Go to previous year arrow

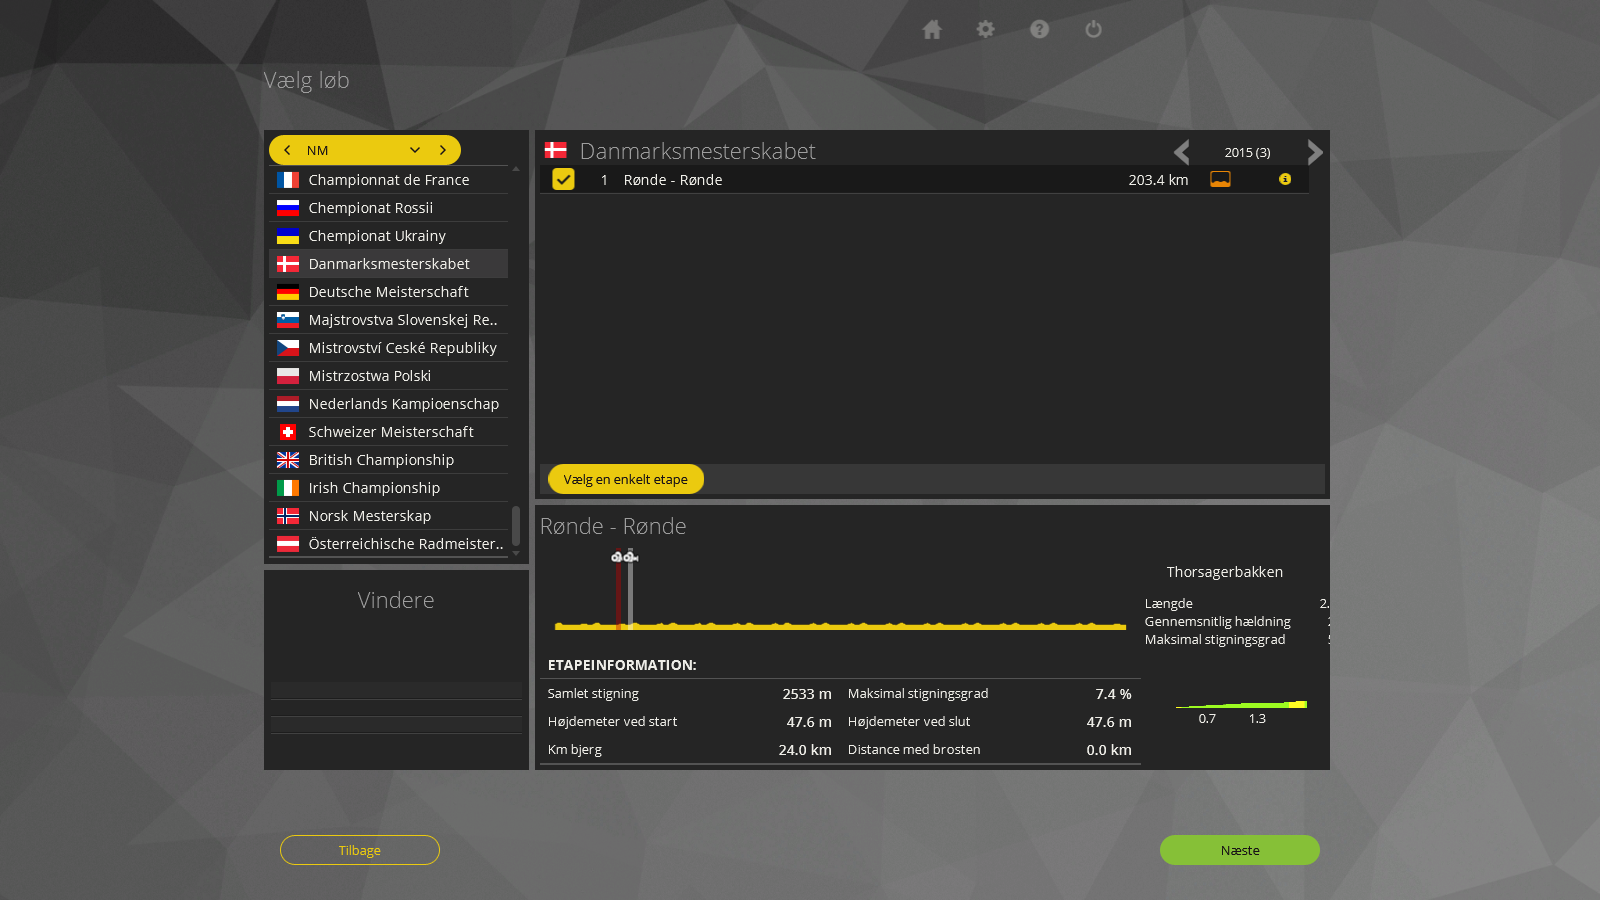pos(1182,152)
